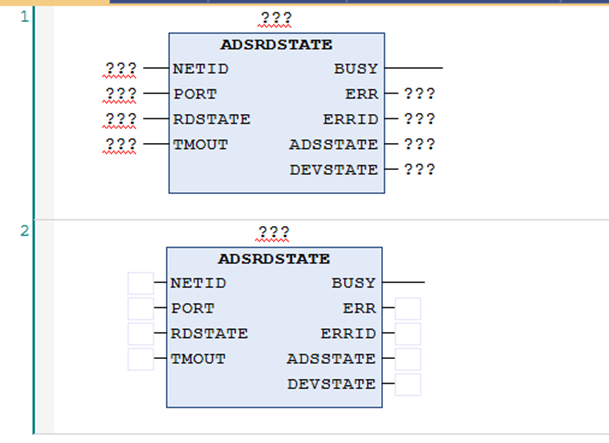This screenshot has width=609, height=443.
Task: Click the ??? instance name above network 1 block
Action: 274,18
